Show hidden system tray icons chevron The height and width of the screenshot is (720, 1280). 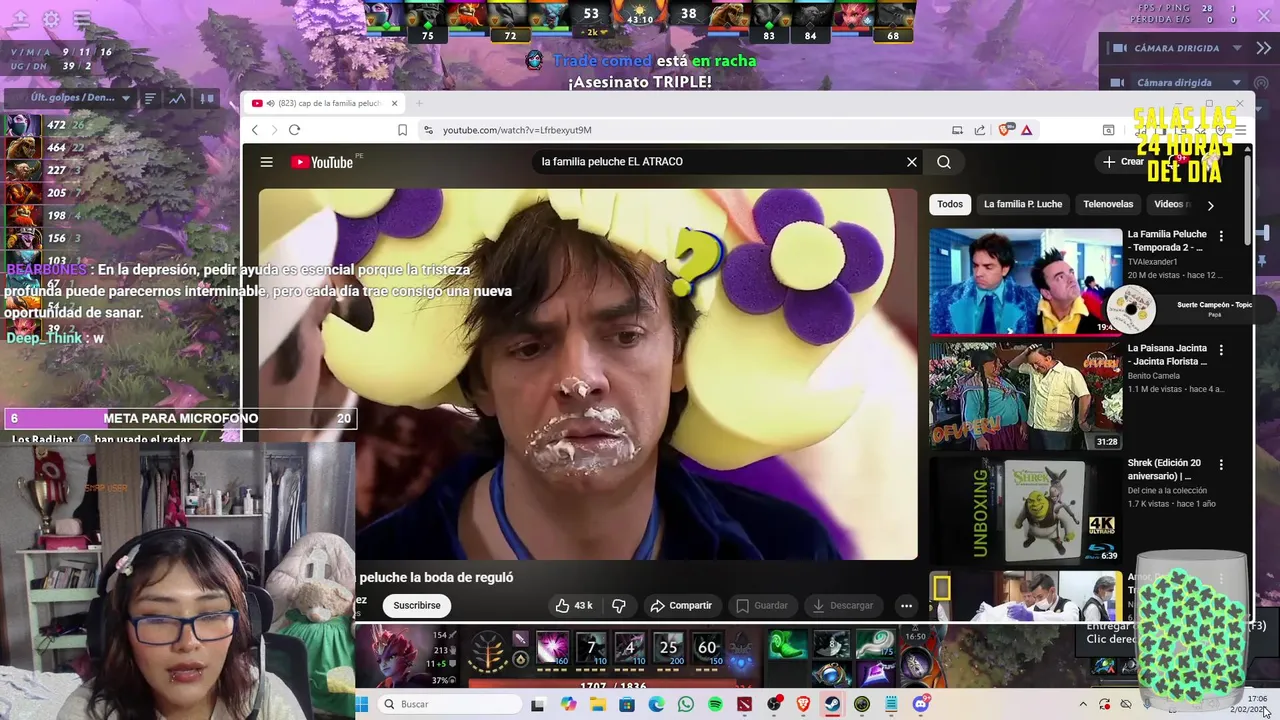1082,704
